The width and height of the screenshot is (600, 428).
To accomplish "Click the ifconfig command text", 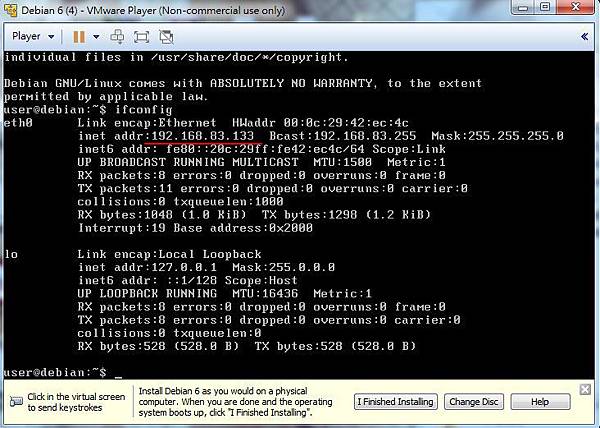I will 143,110.
